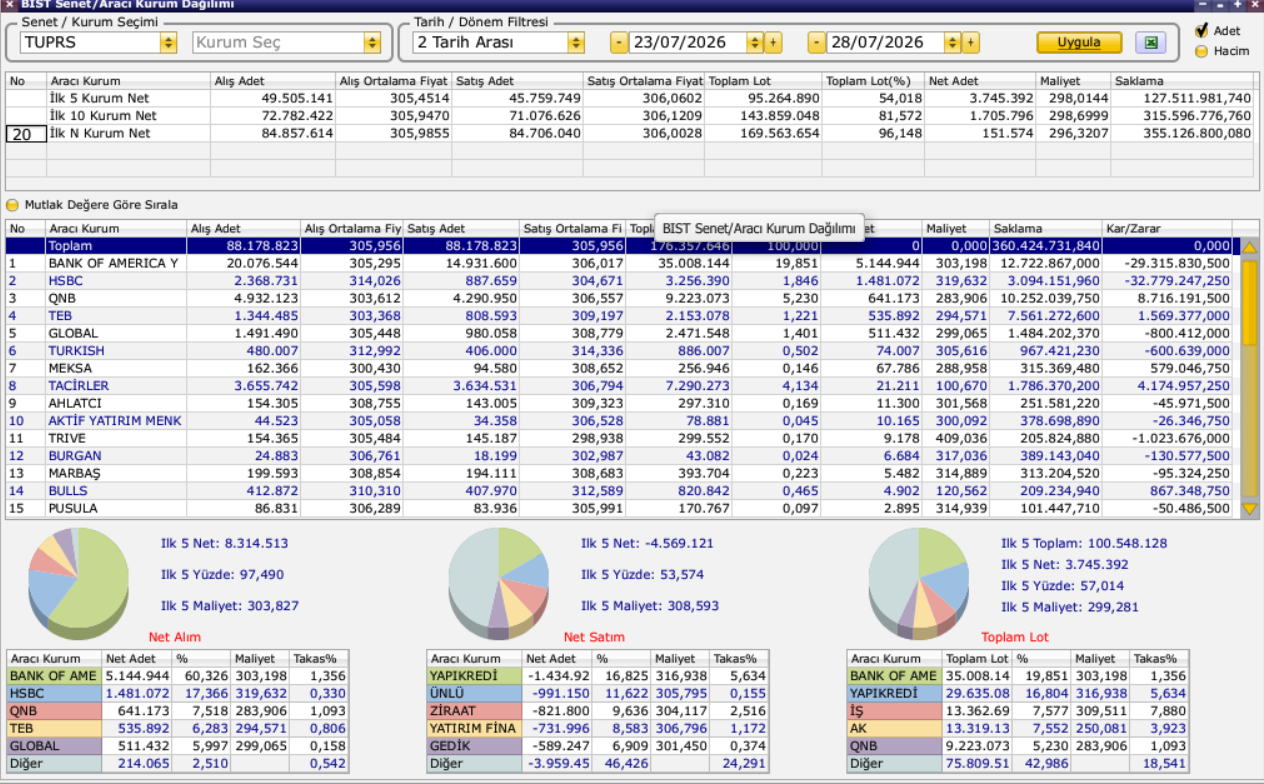The image size is (1264, 784).
Task: Sort by the Kar/Zarar column header
Action: [1167, 229]
